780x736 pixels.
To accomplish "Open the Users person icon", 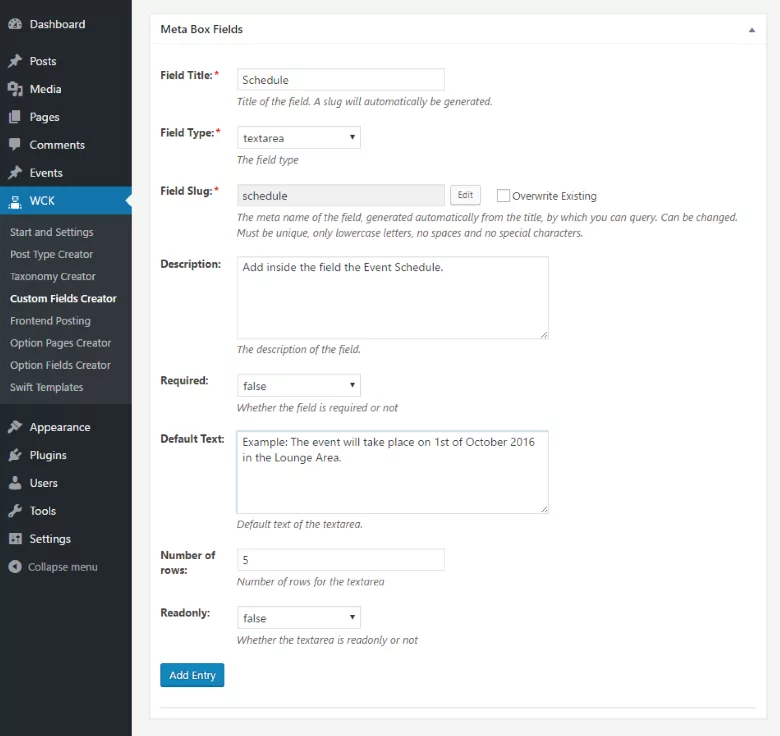I will (15, 482).
